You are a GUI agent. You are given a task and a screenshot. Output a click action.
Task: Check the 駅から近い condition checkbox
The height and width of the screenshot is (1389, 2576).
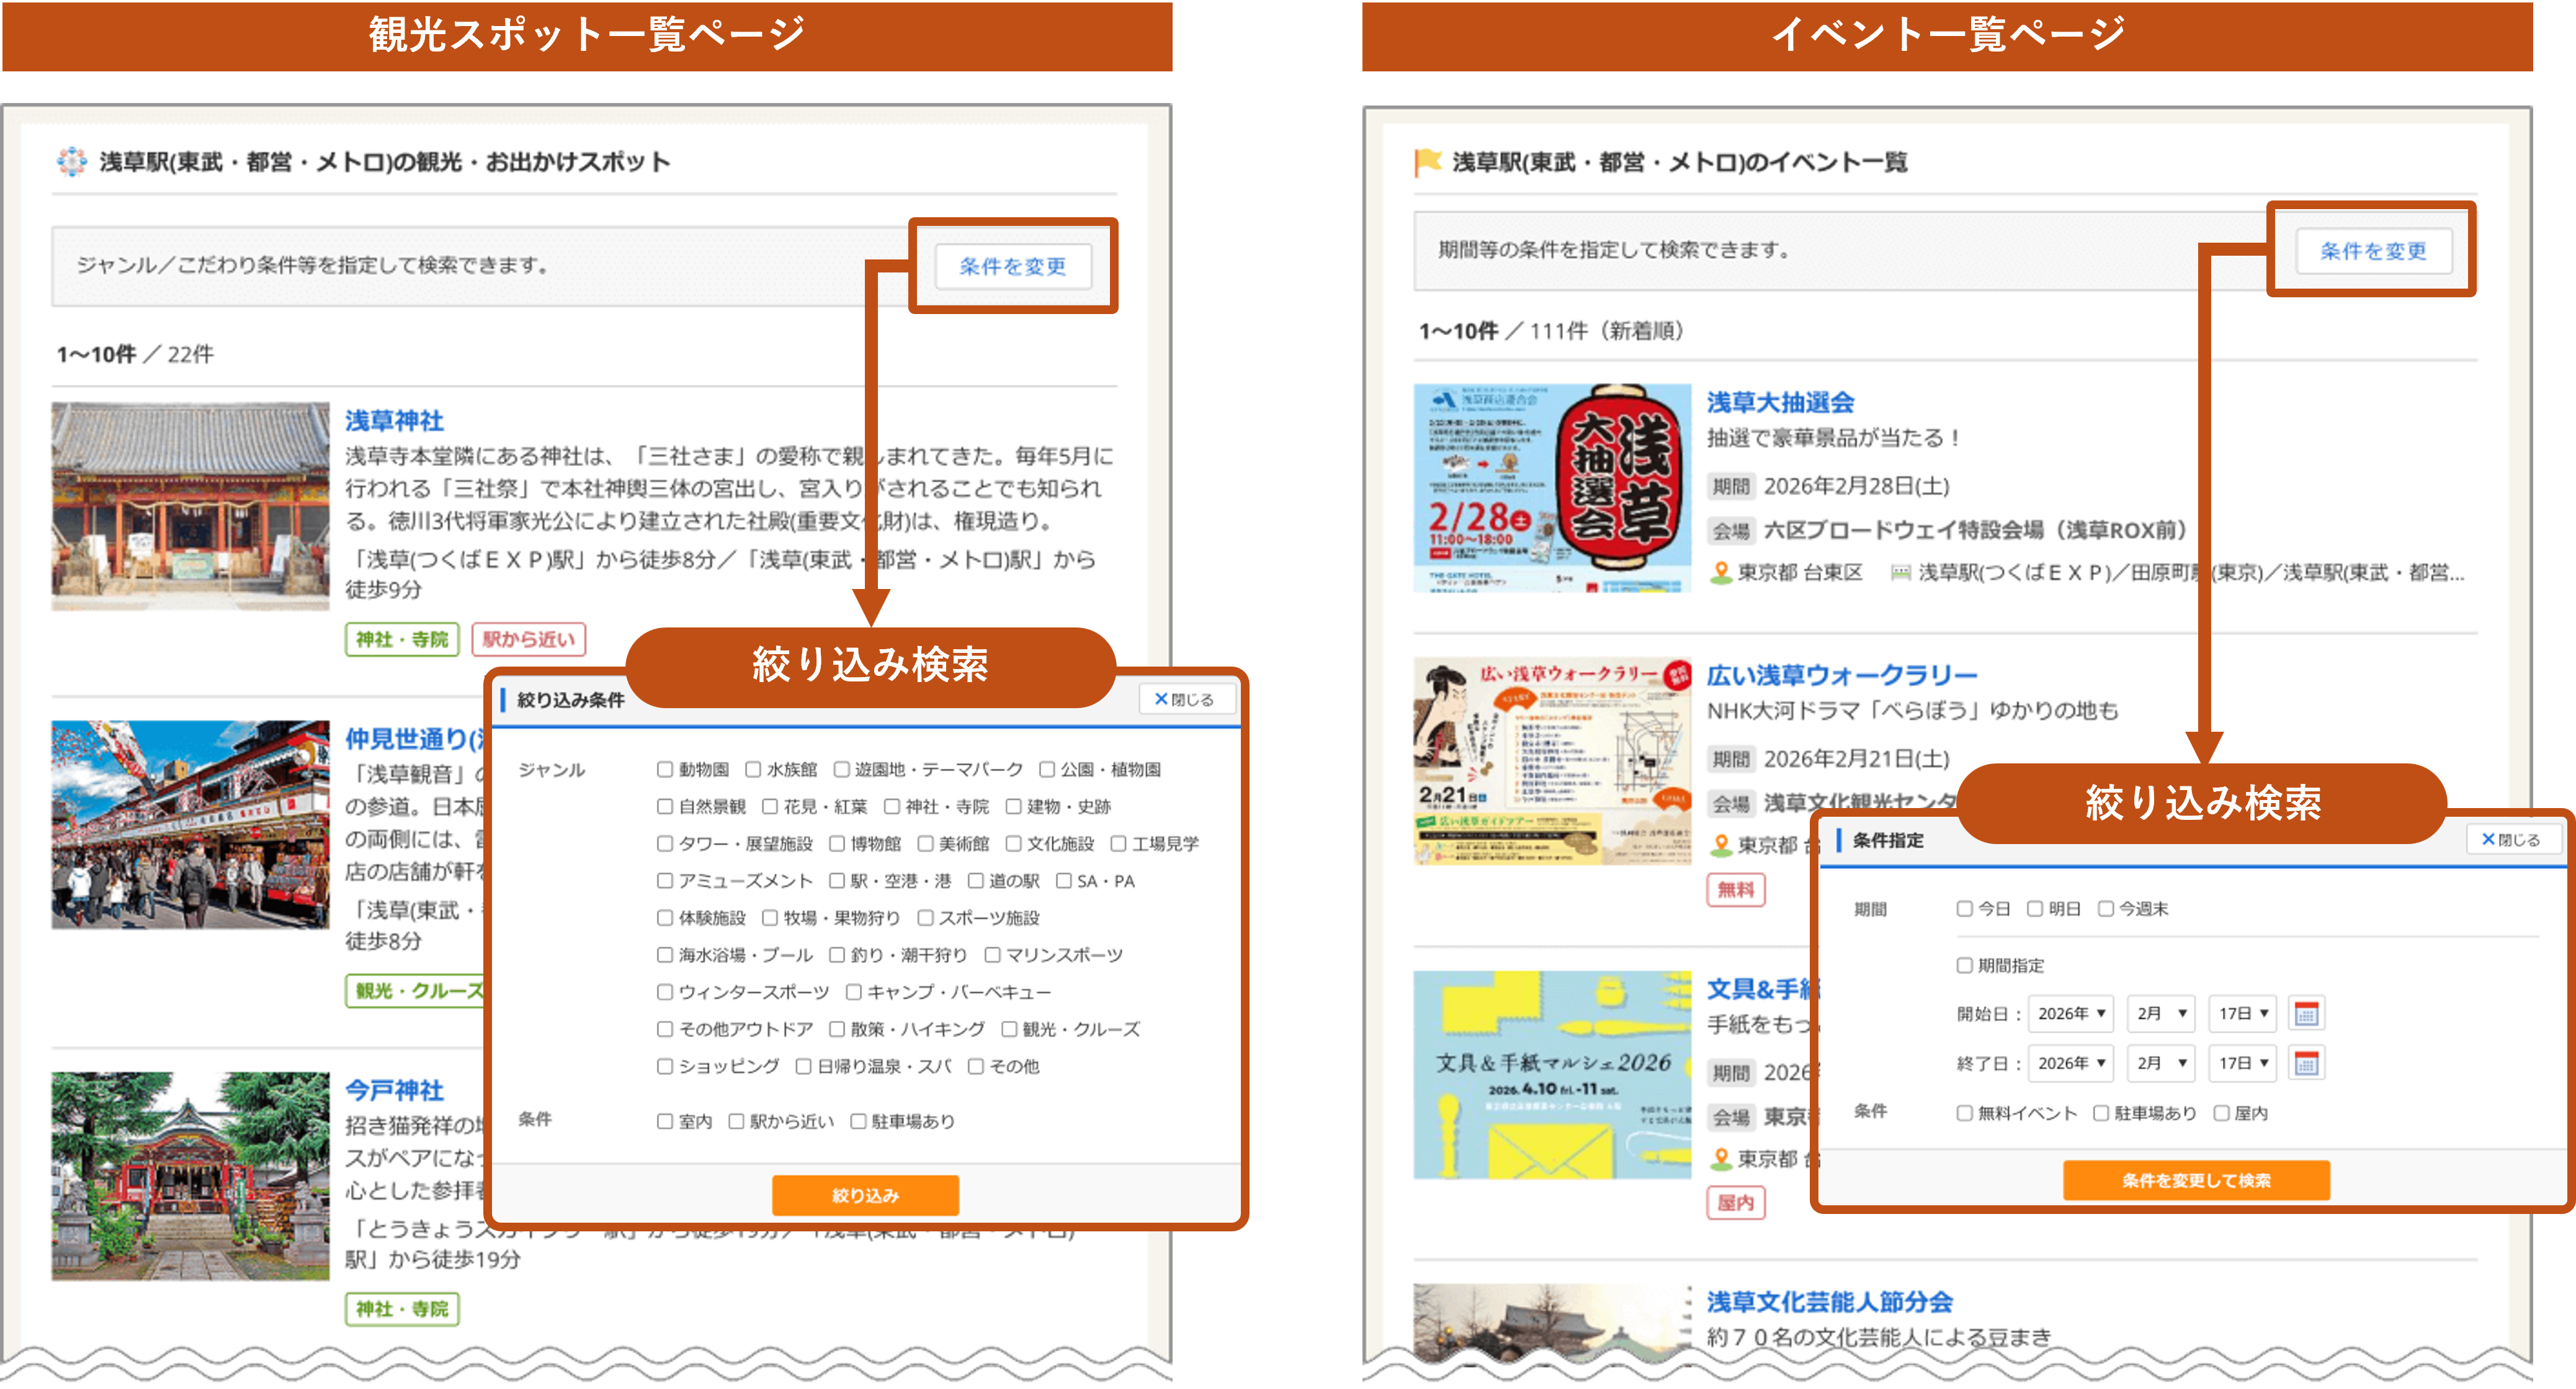736,1121
